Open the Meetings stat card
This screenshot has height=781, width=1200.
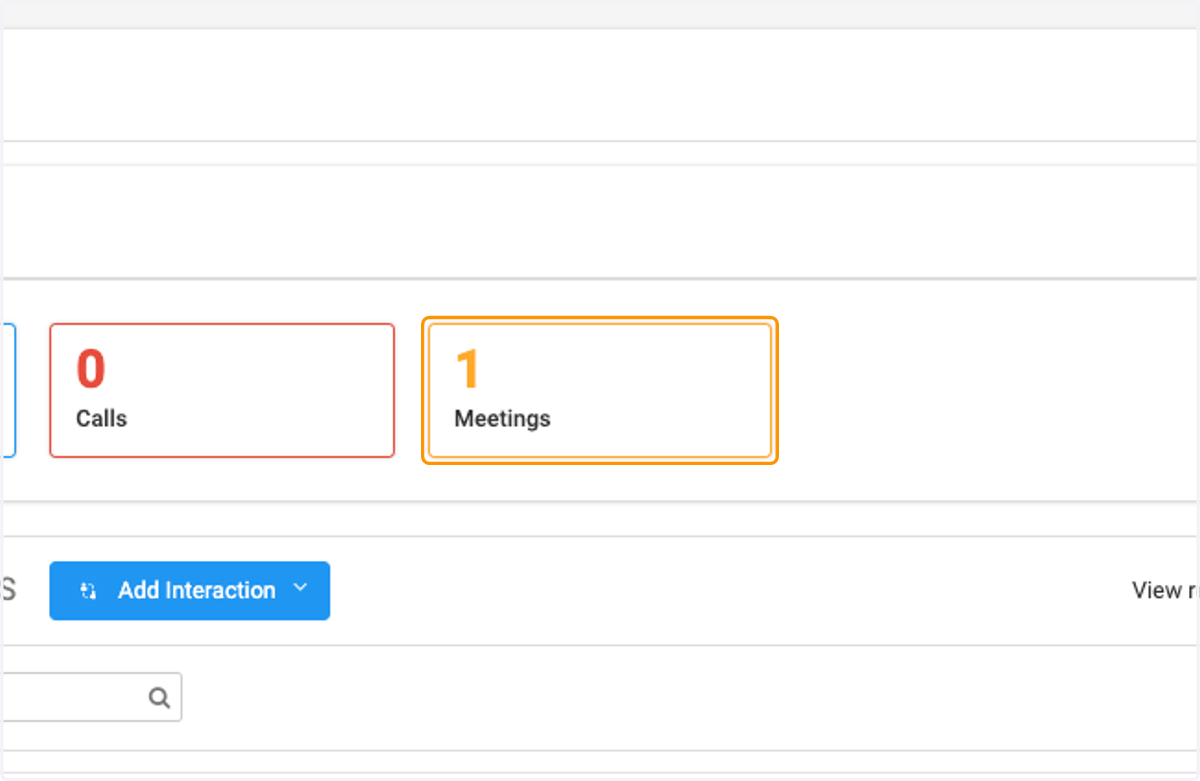click(x=600, y=390)
